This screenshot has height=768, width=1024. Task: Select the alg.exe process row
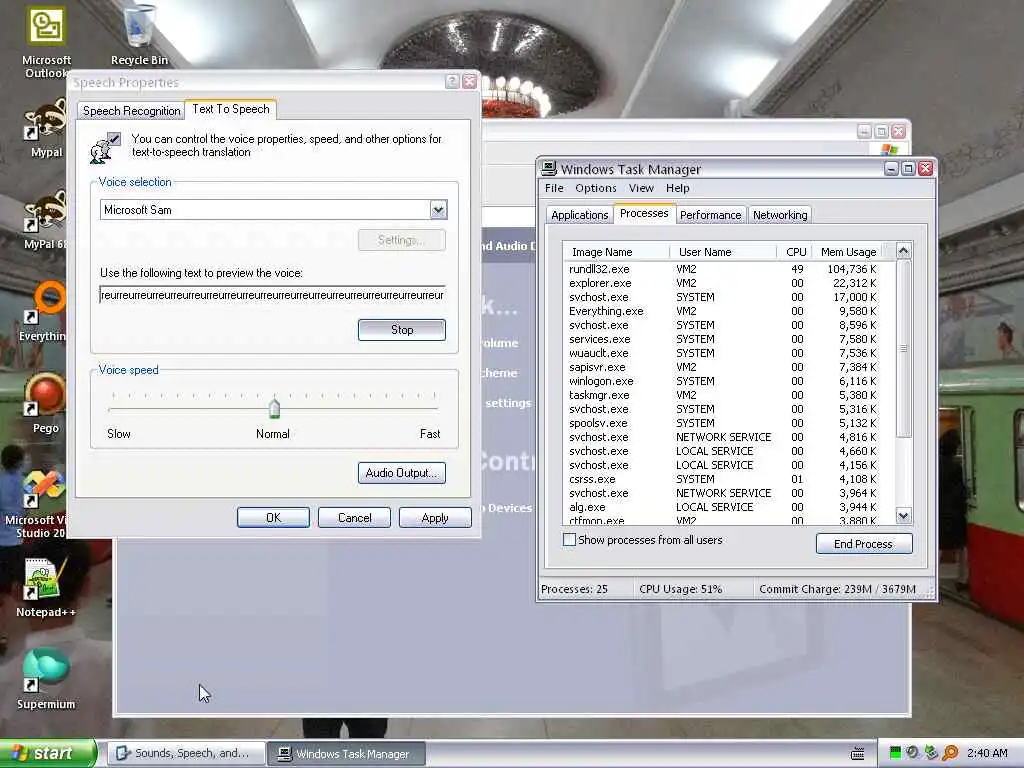pos(723,507)
